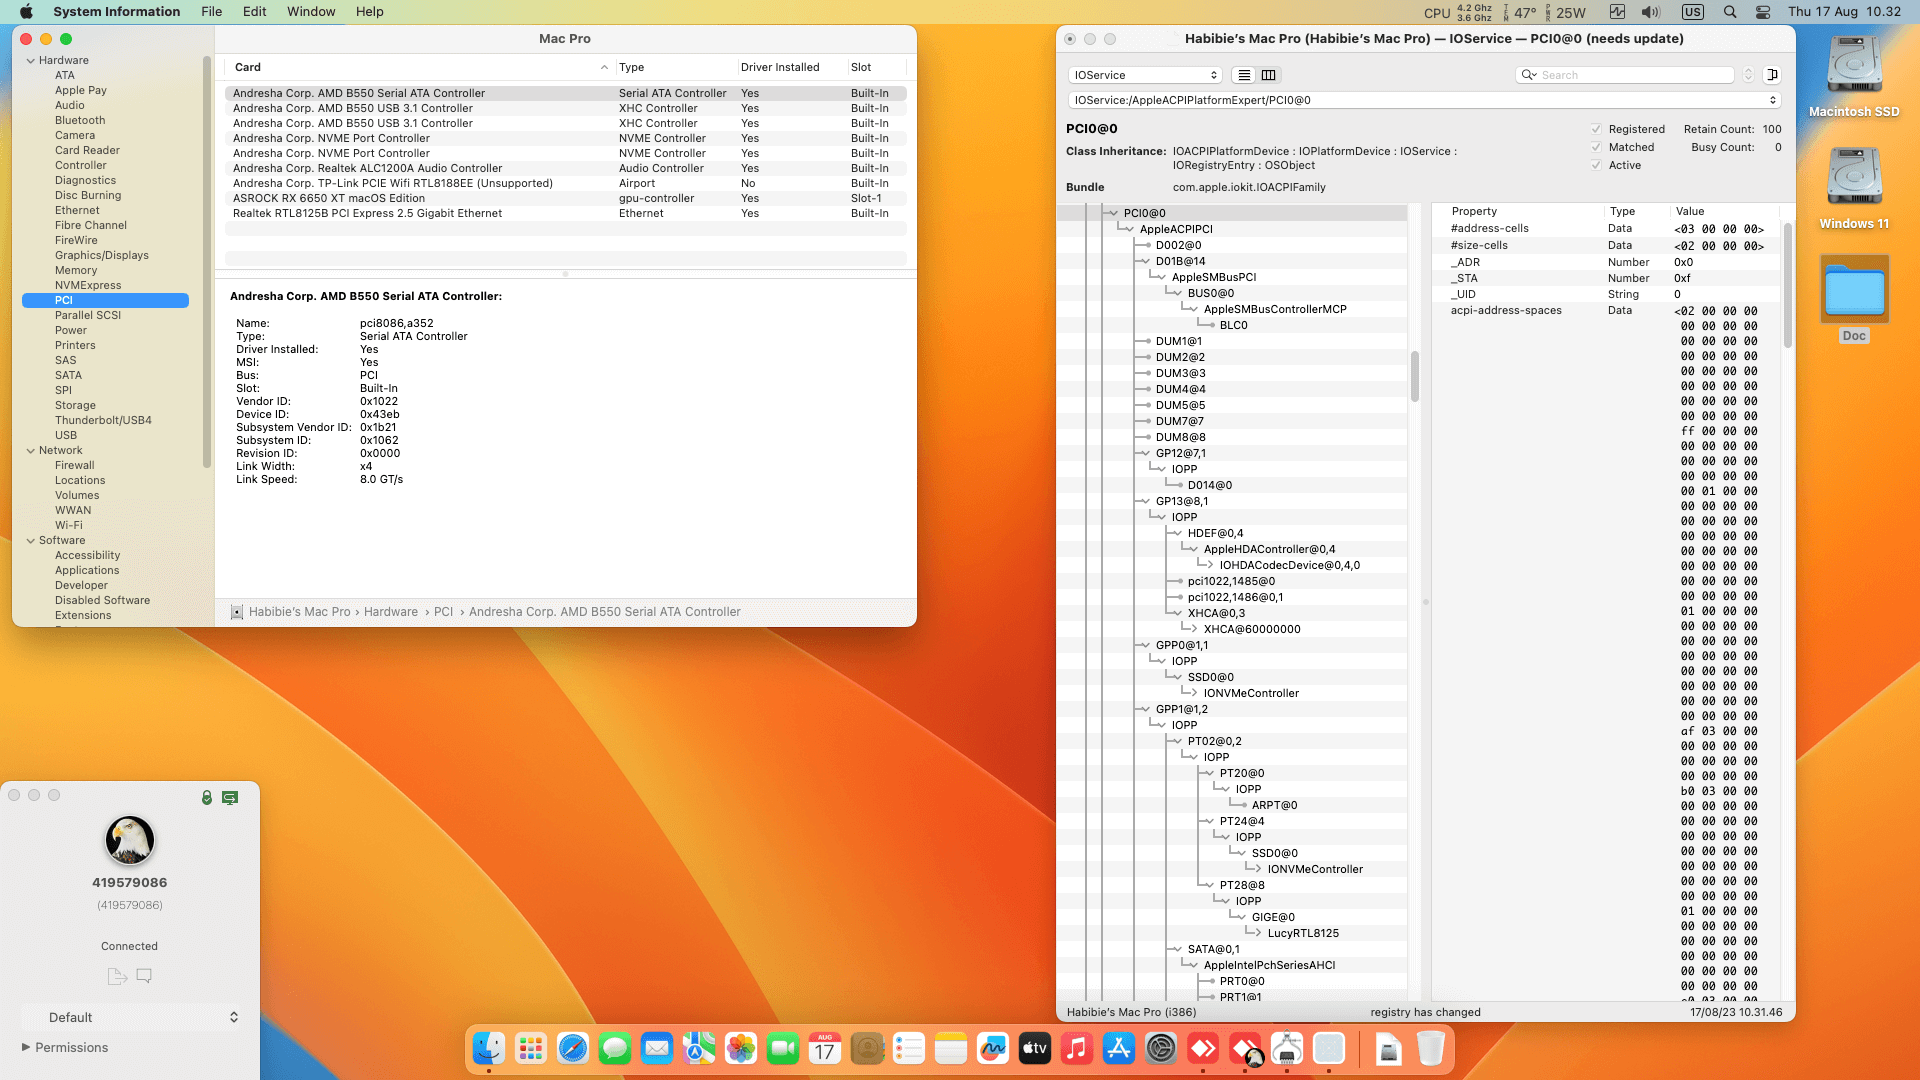
Task: Open the Window menu
Action: click(311, 12)
